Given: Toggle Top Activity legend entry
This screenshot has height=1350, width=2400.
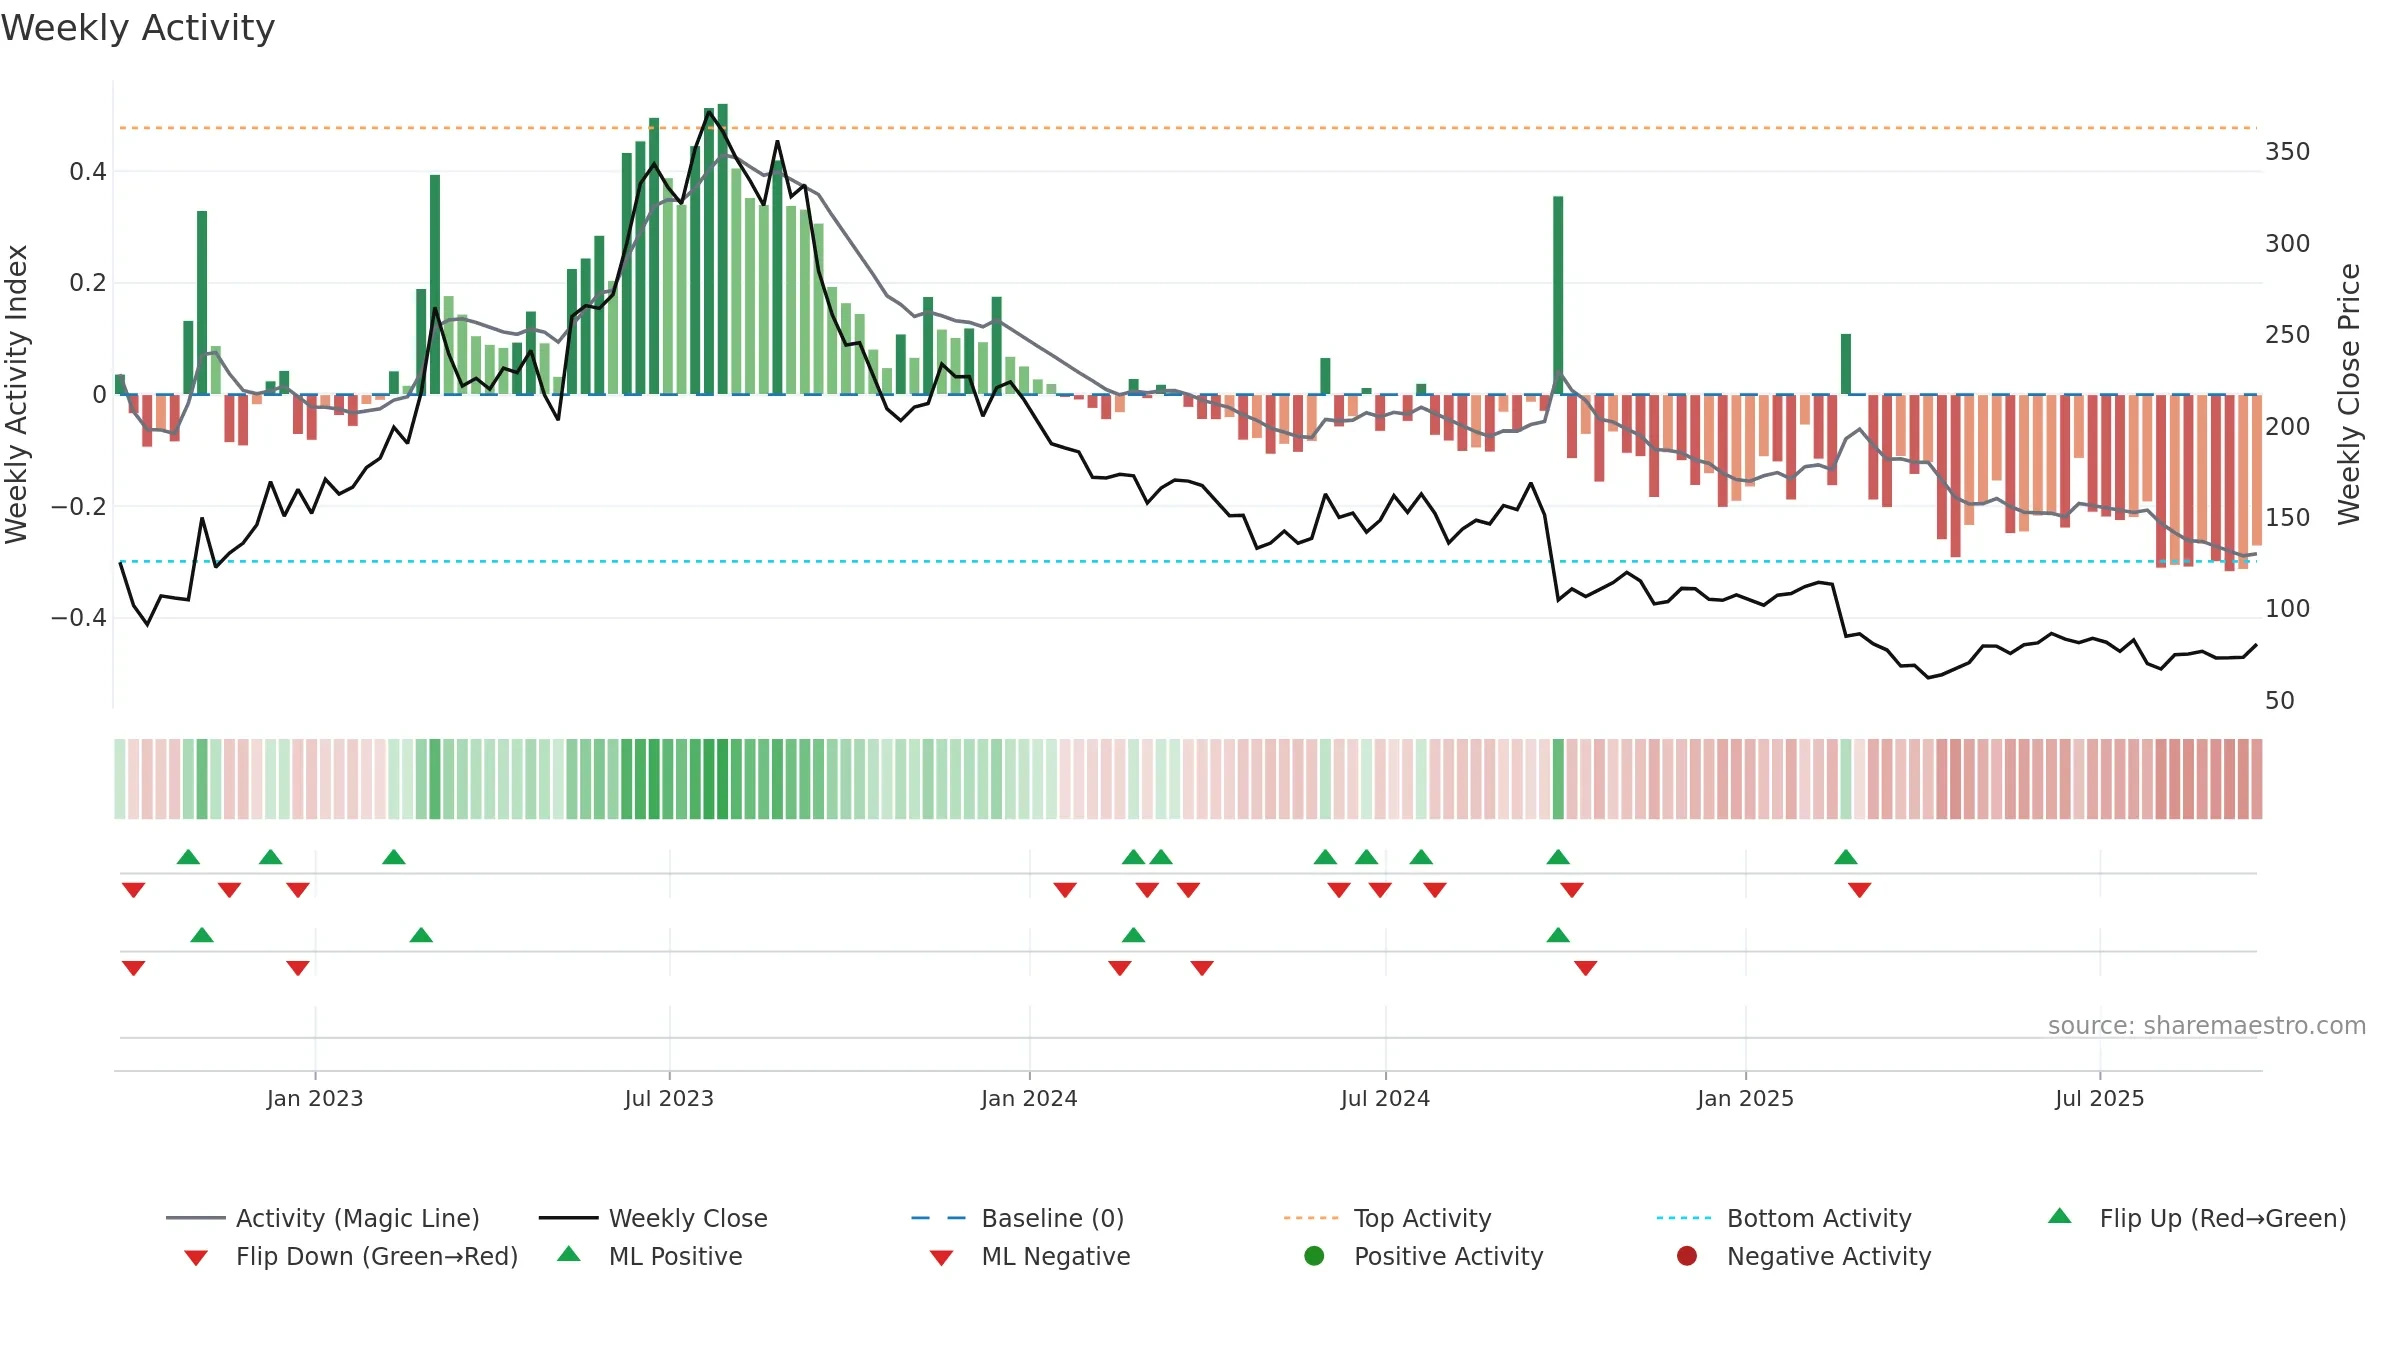Looking at the screenshot, I should click(1387, 1218).
